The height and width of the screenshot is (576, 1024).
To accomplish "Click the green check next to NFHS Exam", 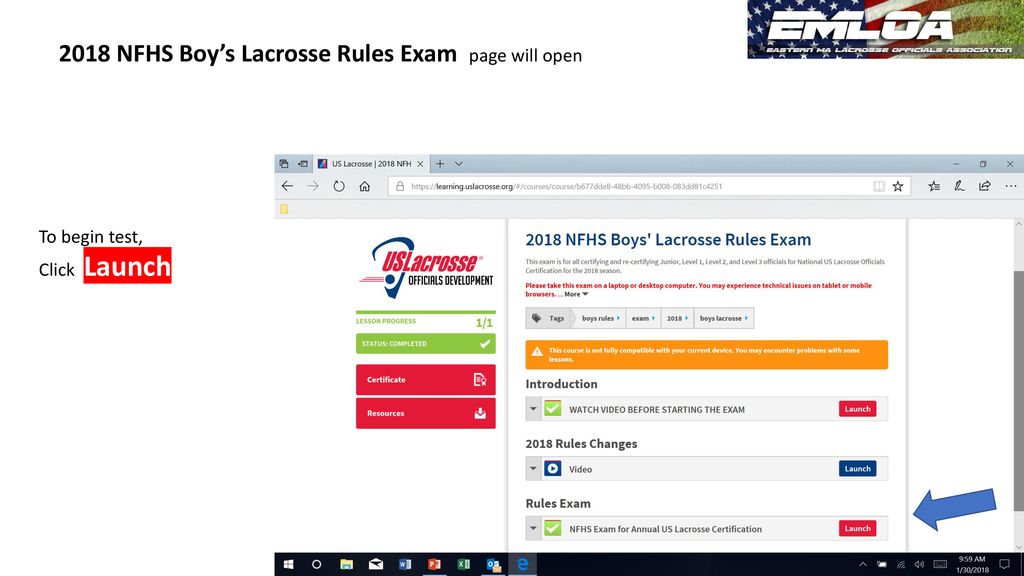I will 552,528.
